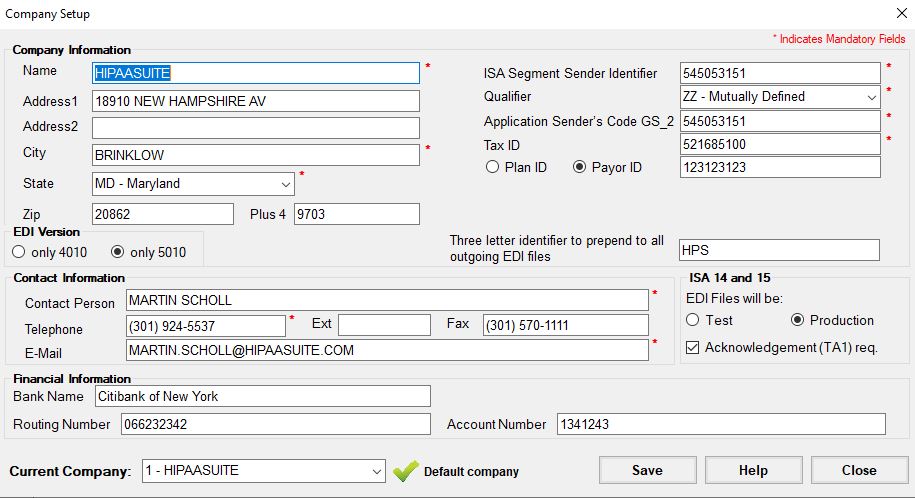The width and height of the screenshot is (915, 498).
Task: Open the State dropdown showing MD - Maryland
Action: 193,184
